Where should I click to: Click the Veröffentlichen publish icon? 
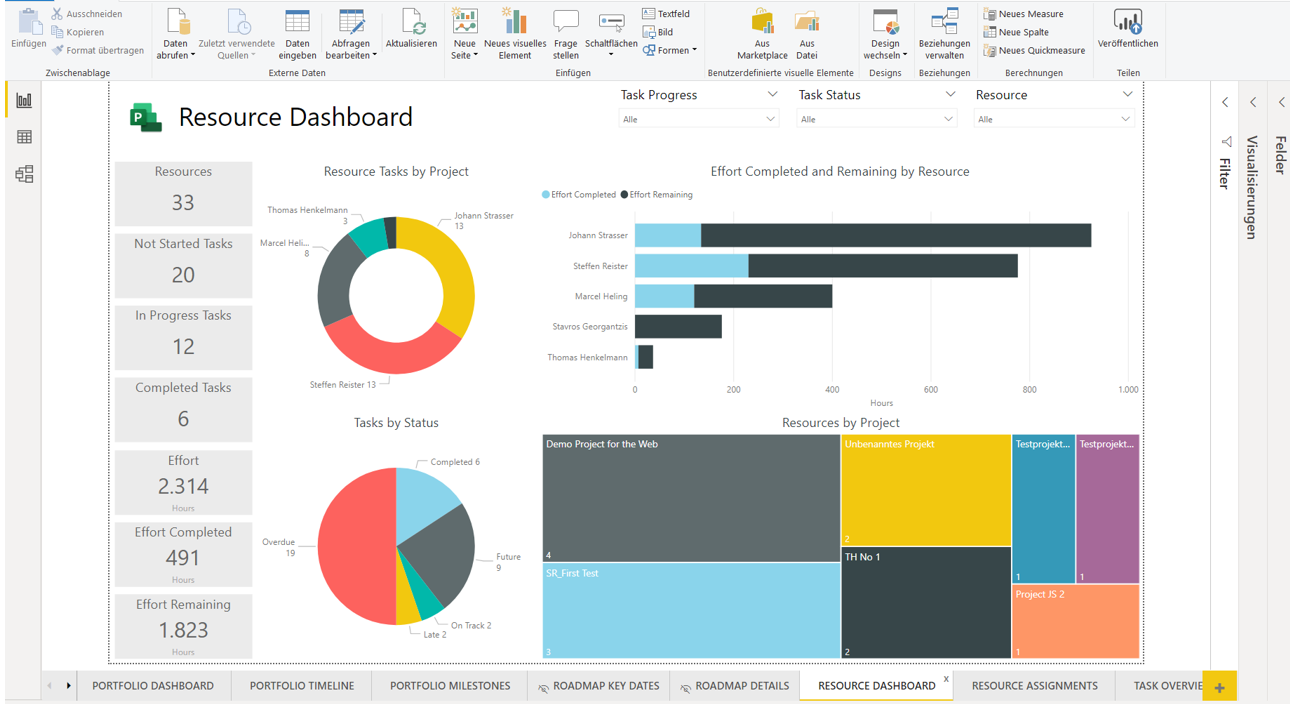[1127, 23]
